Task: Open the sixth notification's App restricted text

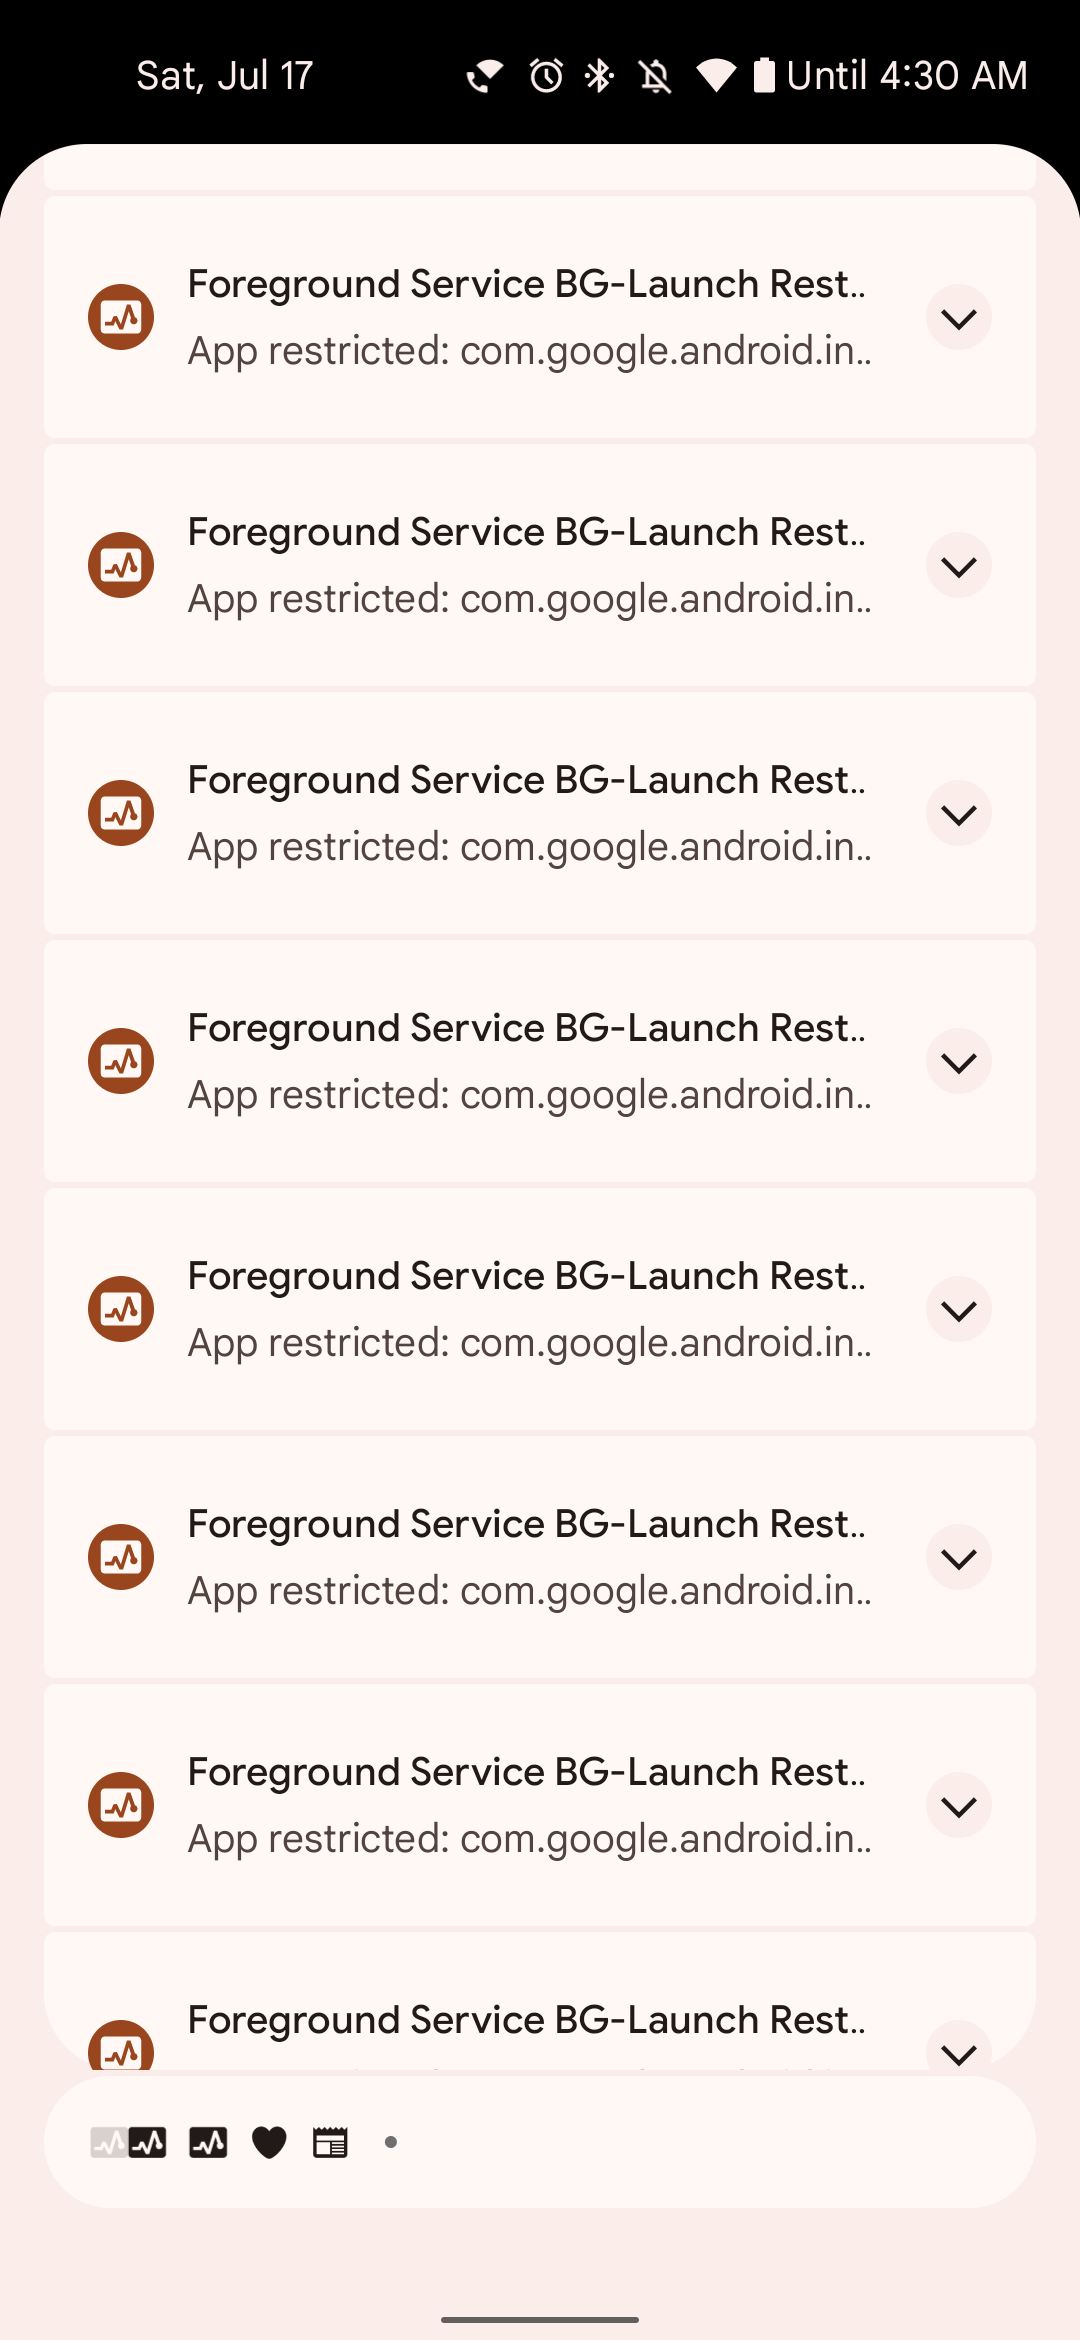Action: tap(529, 1591)
